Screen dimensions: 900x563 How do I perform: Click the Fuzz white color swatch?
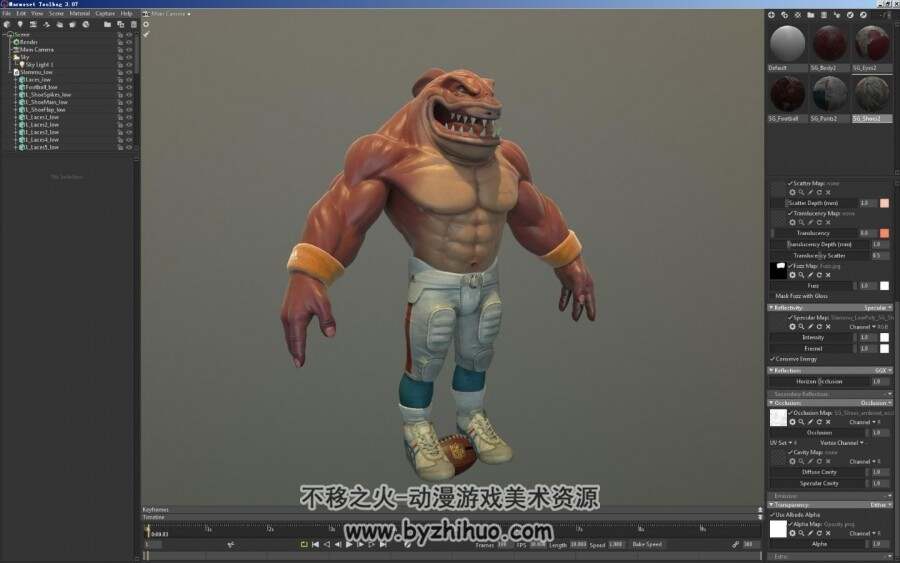coord(885,286)
